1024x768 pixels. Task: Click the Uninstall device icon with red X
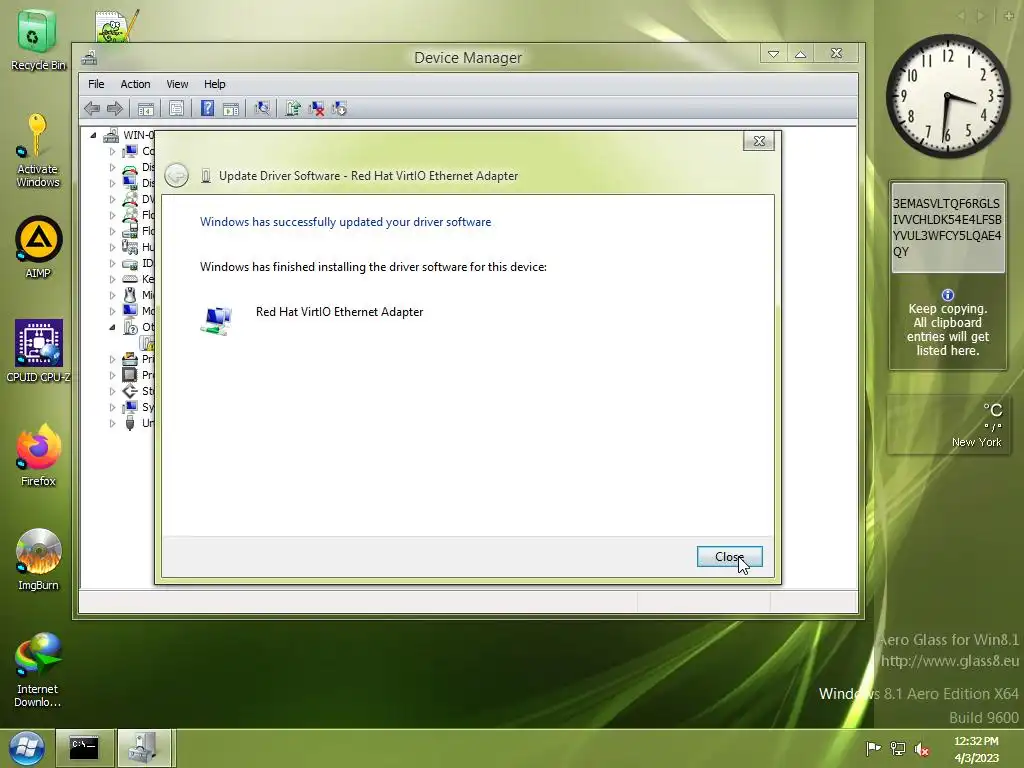[x=316, y=108]
